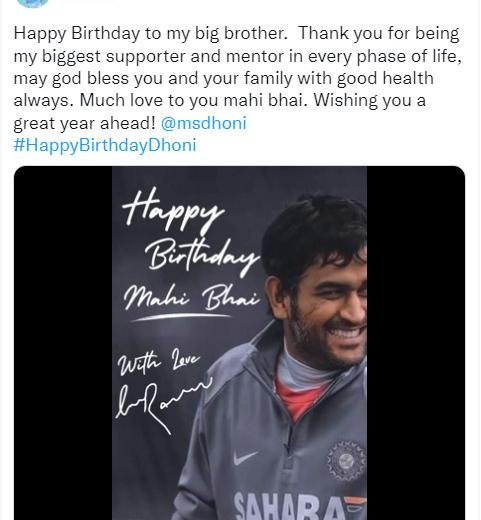Viewport: 481px width, 520px height.
Task: Click the round team crest emblem on jacket
Action: 345,460
